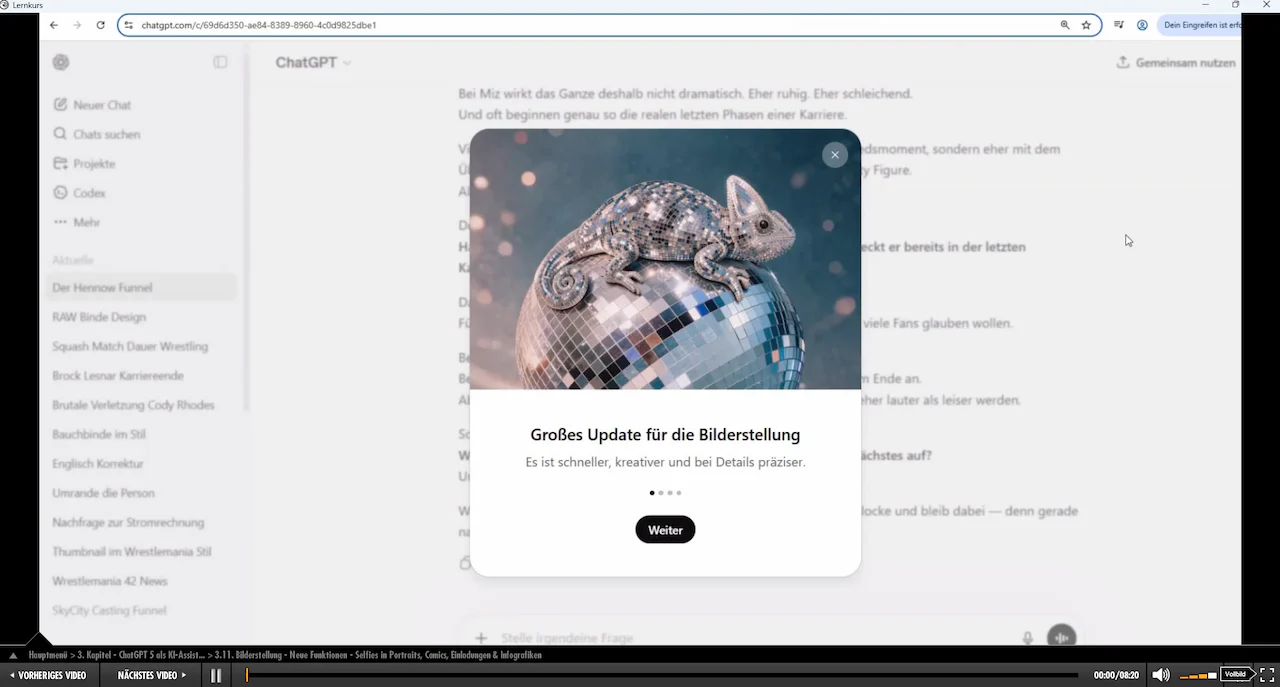Expand the Hauptmenü breadcrumb arrow
This screenshot has width=1280, height=687.
(13, 655)
